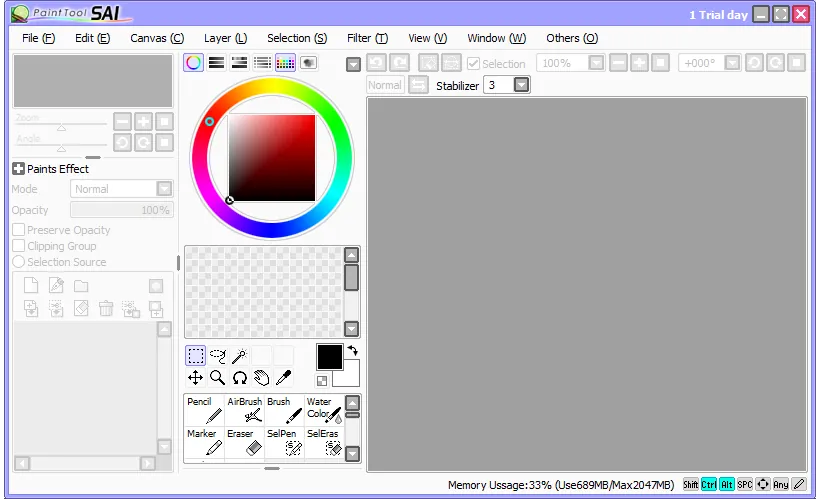This screenshot has width=820, height=500.
Task: Pick a shade in the red saturation square
Action: coord(272,157)
